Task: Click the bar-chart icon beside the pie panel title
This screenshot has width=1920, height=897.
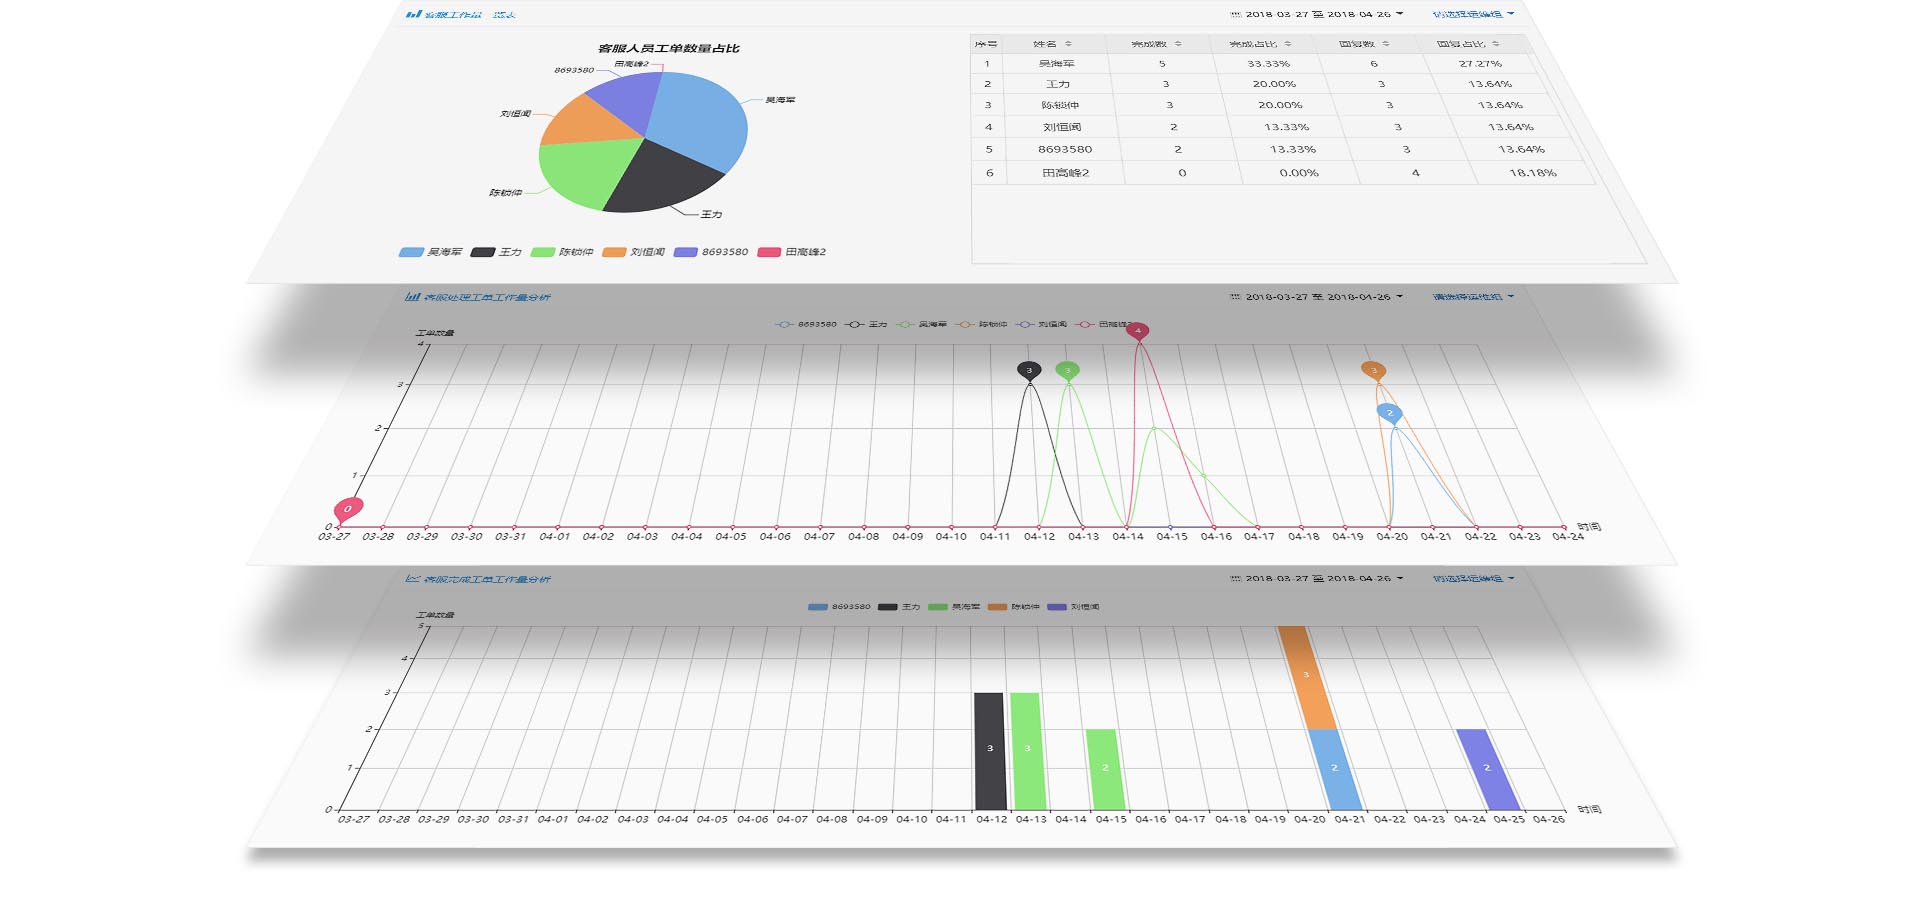Action: pyautogui.click(x=413, y=14)
